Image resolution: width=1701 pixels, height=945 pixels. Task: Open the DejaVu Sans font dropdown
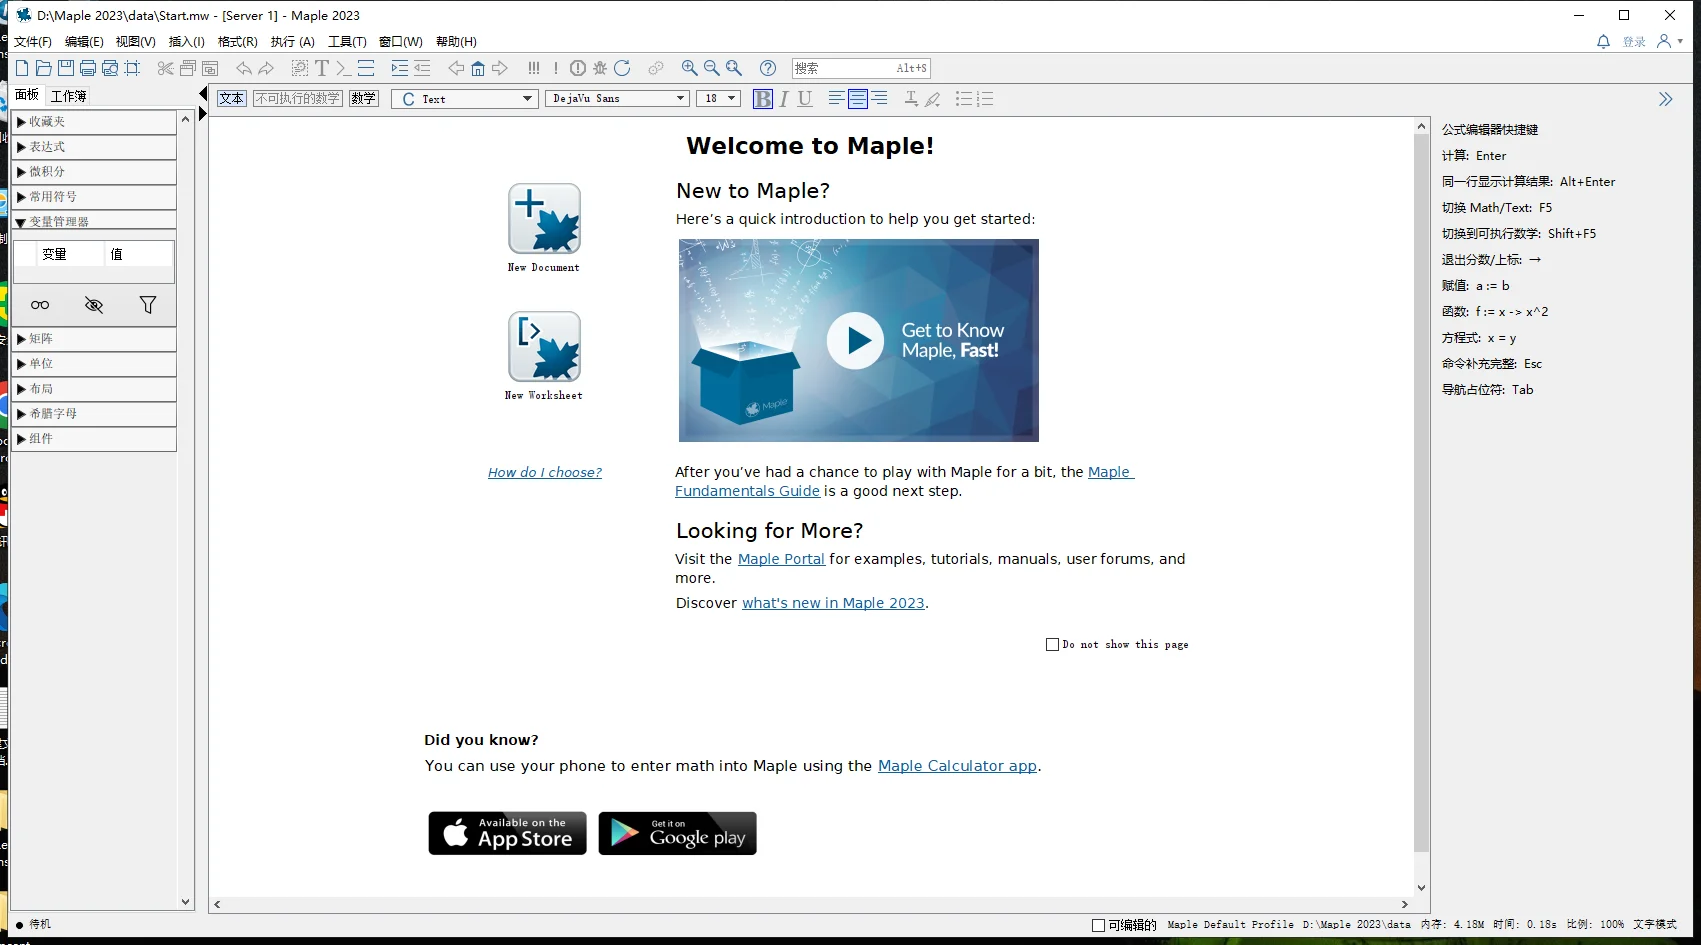click(617, 99)
